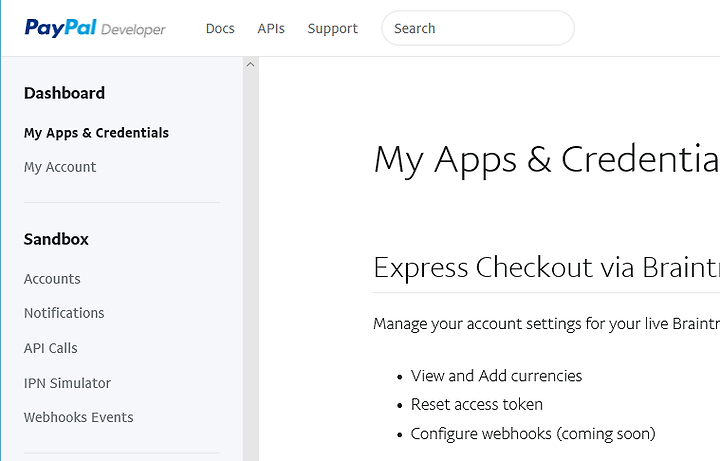This screenshot has width=720, height=461.
Task: Open My Account in the sidebar
Action: pyautogui.click(x=60, y=167)
